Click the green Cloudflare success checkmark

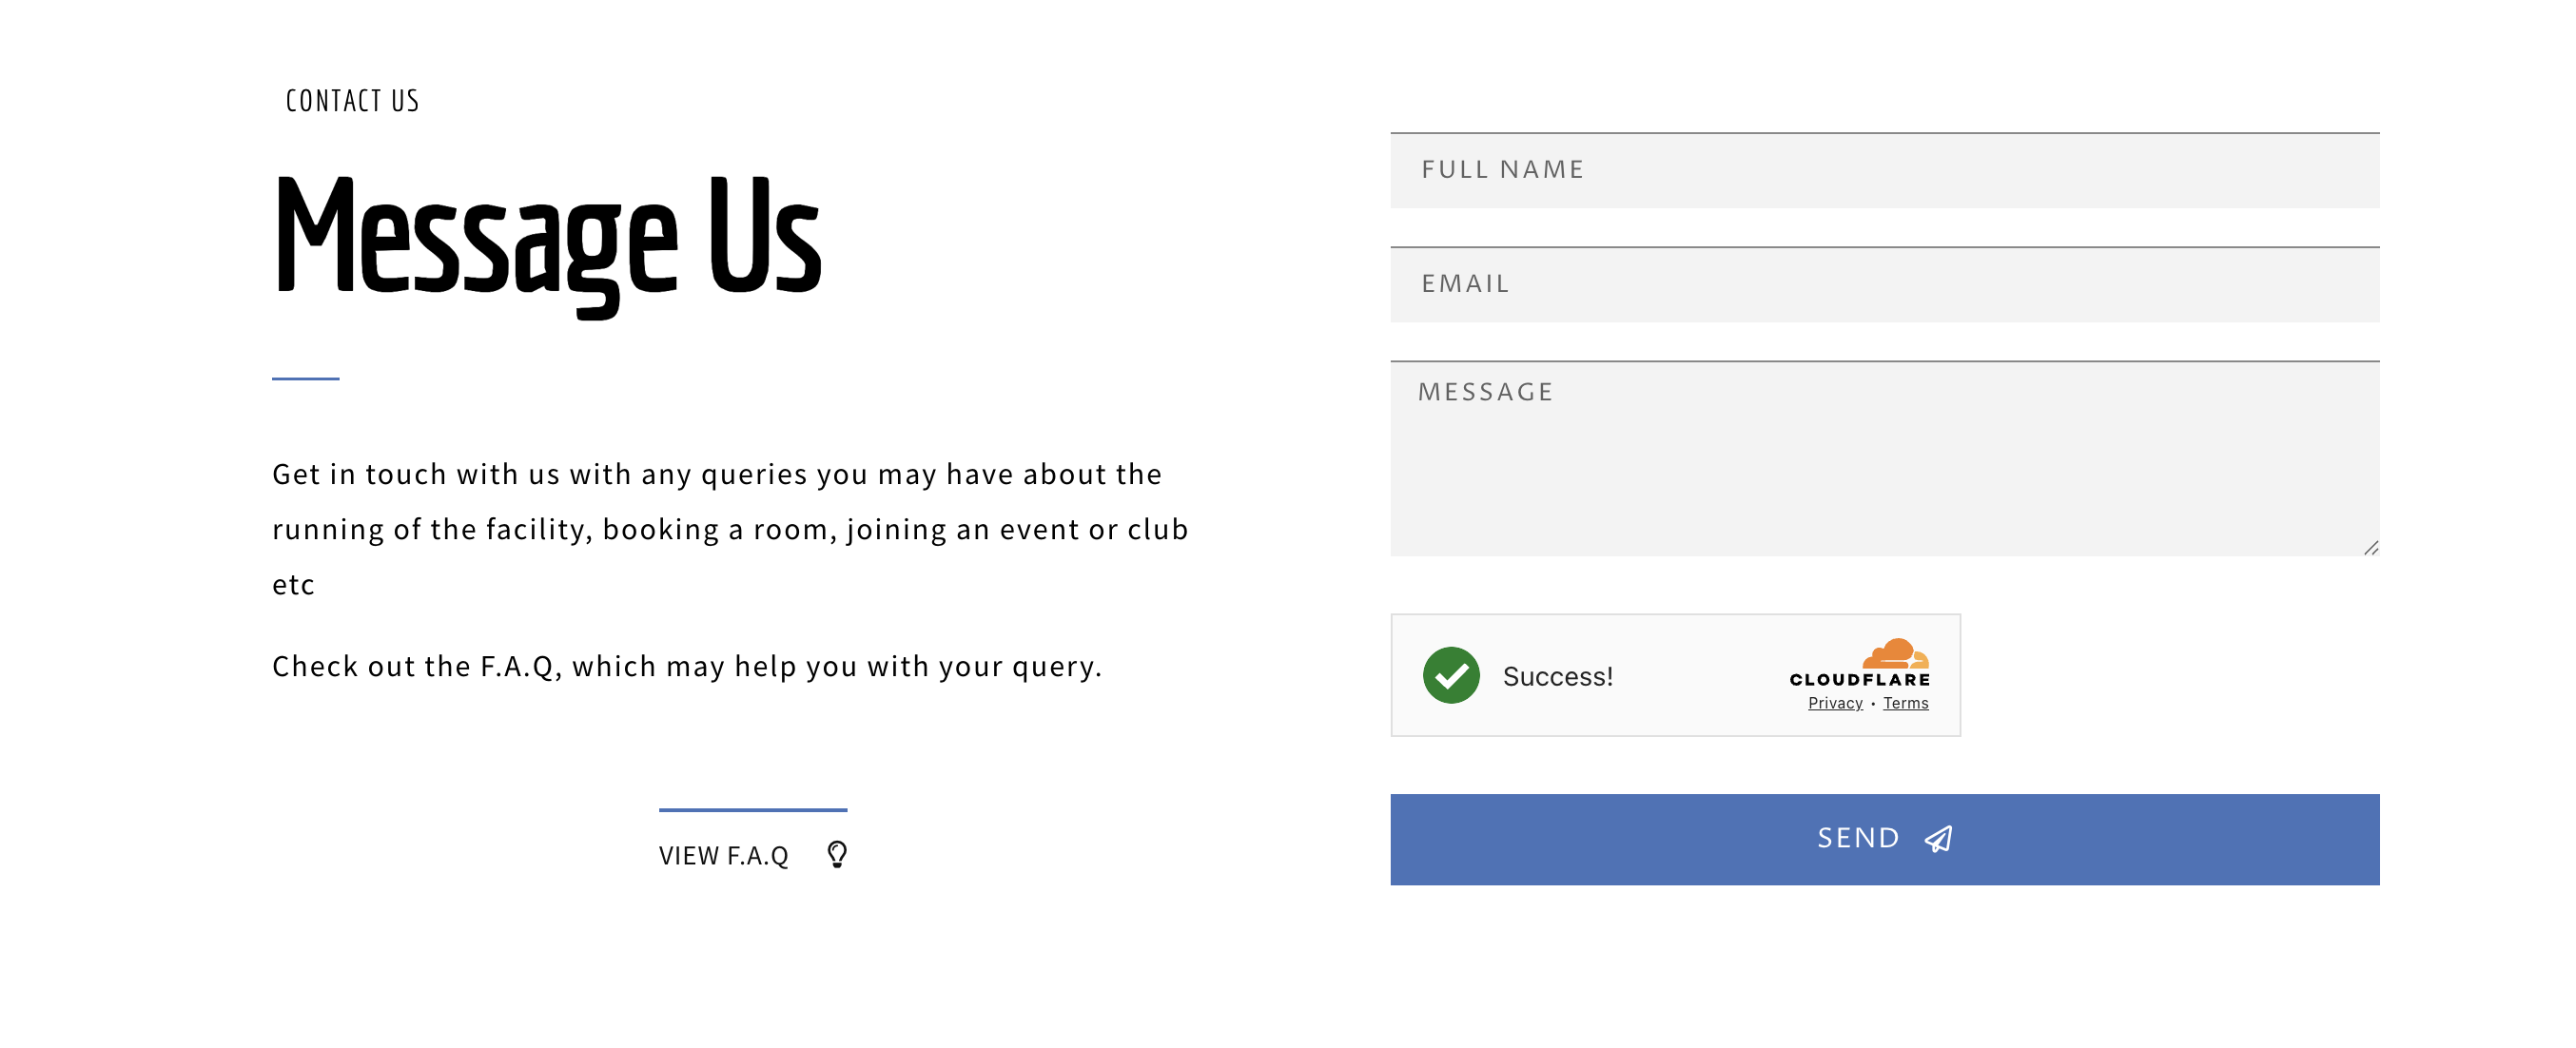pos(1451,675)
